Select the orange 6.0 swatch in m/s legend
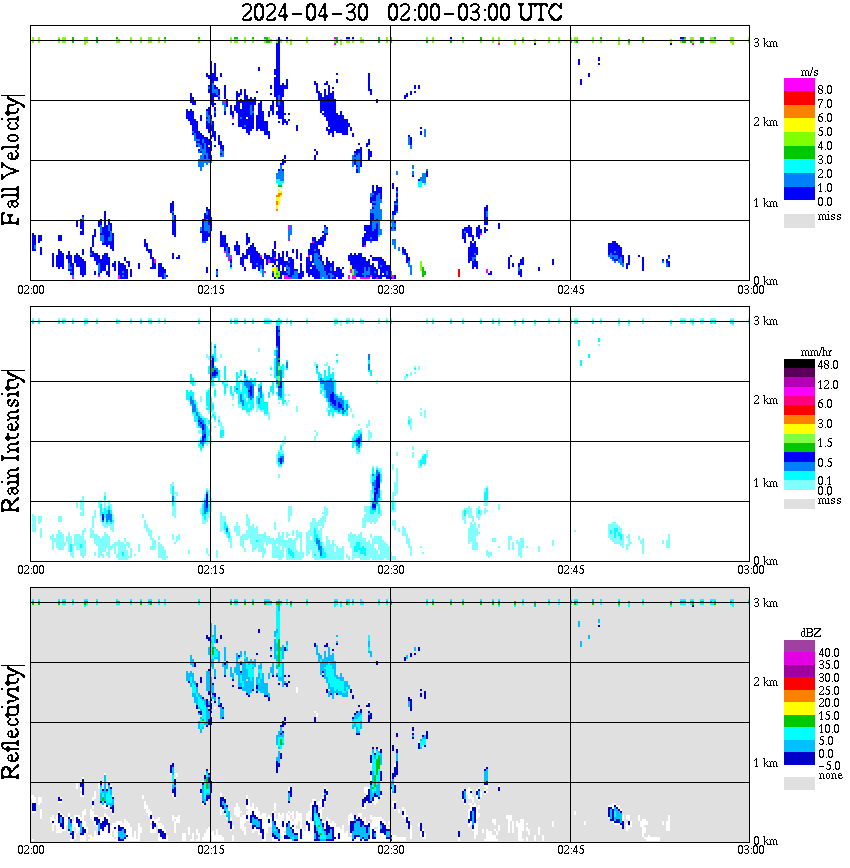This screenshot has height=868, width=850. click(x=799, y=112)
